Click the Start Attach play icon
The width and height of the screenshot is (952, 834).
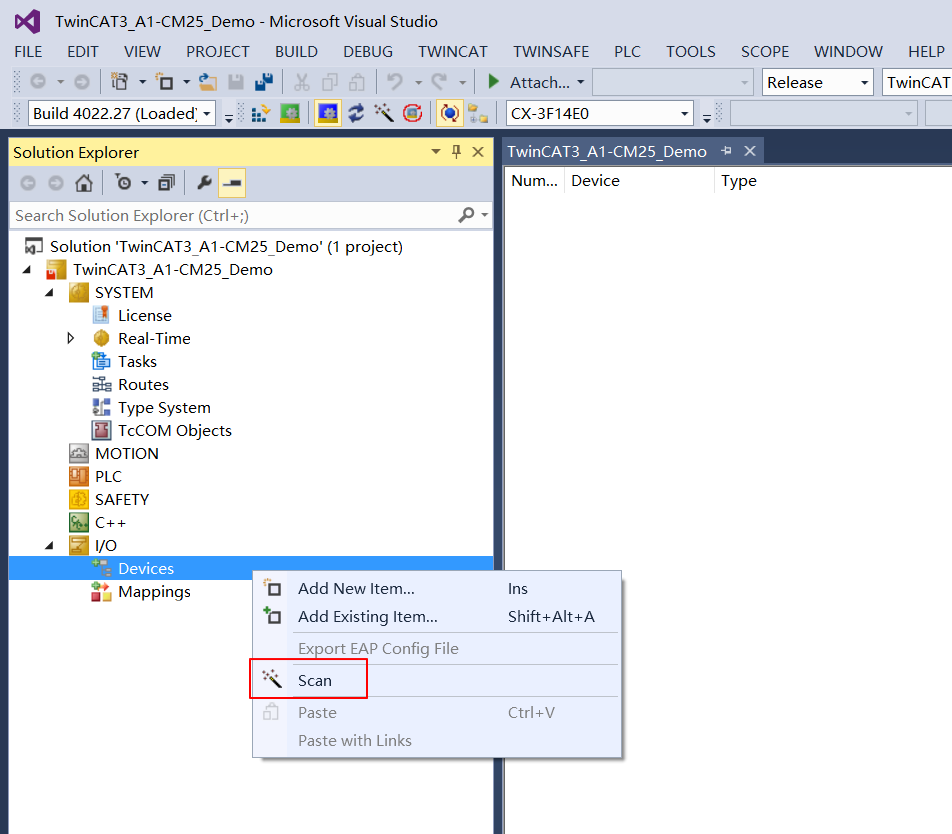(x=494, y=81)
